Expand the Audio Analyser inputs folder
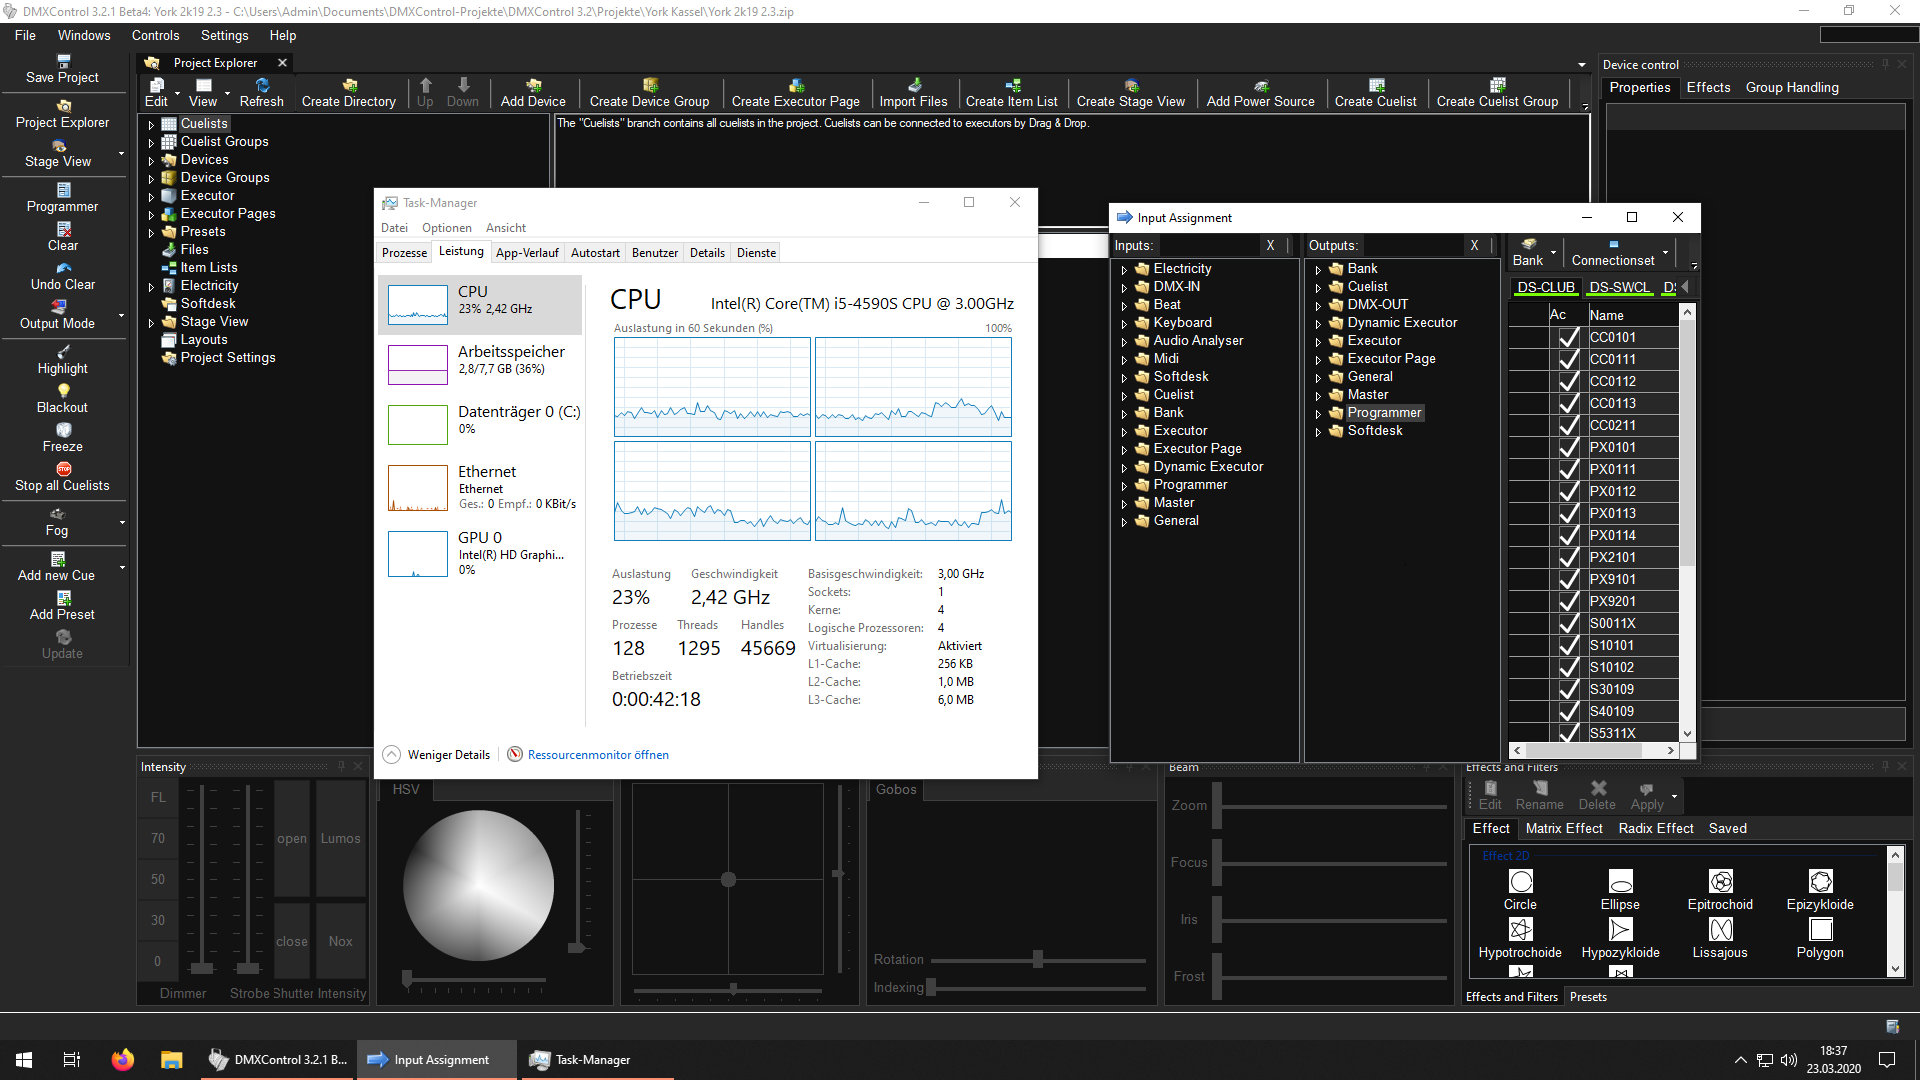1920x1080 pixels. [1124, 342]
